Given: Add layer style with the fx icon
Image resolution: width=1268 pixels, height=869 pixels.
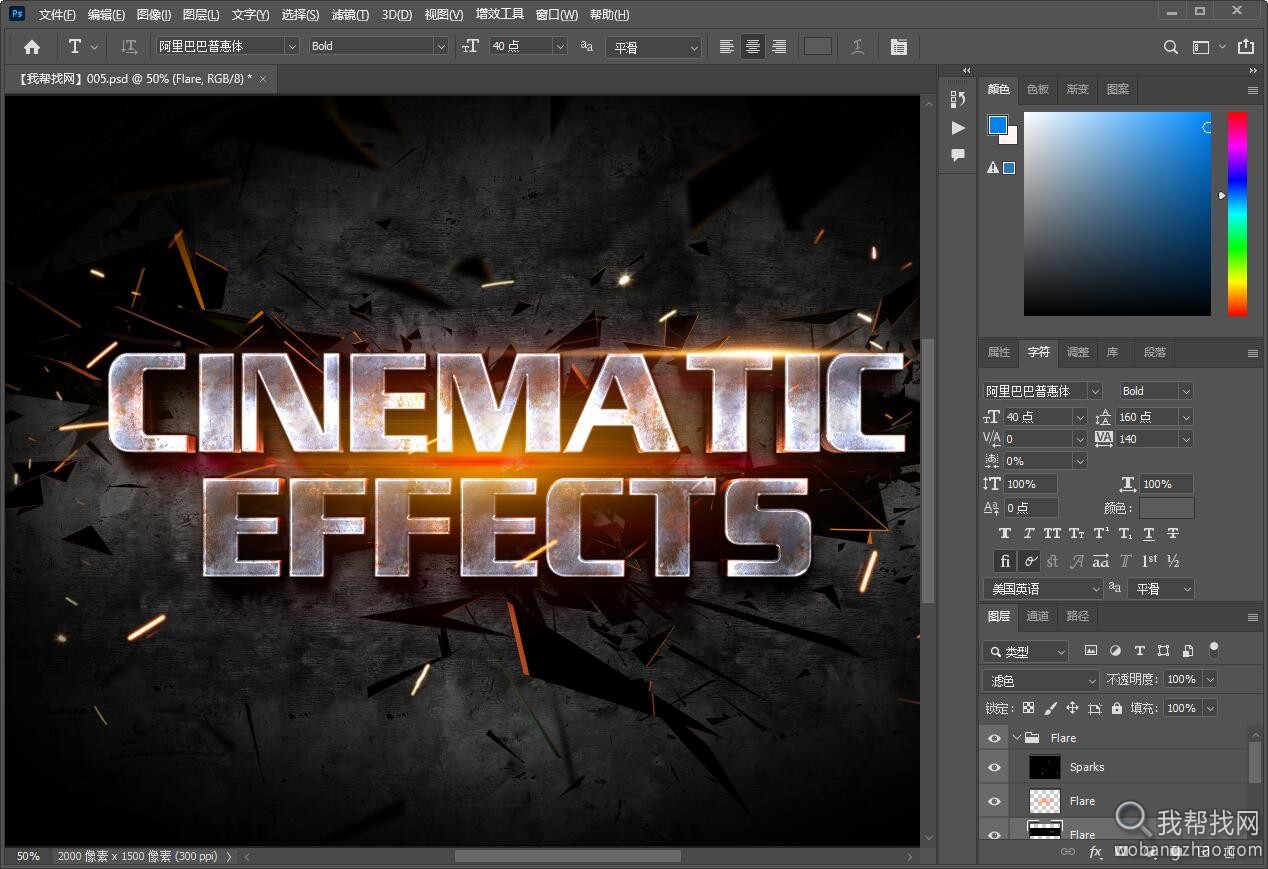Looking at the screenshot, I should tap(1096, 852).
